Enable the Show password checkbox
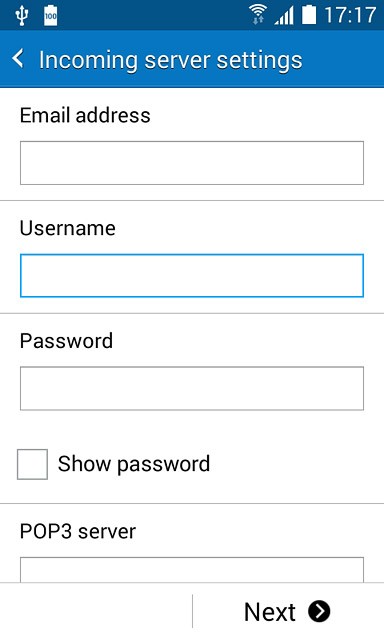This screenshot has height=640, width=384. [x=32, y=464]
